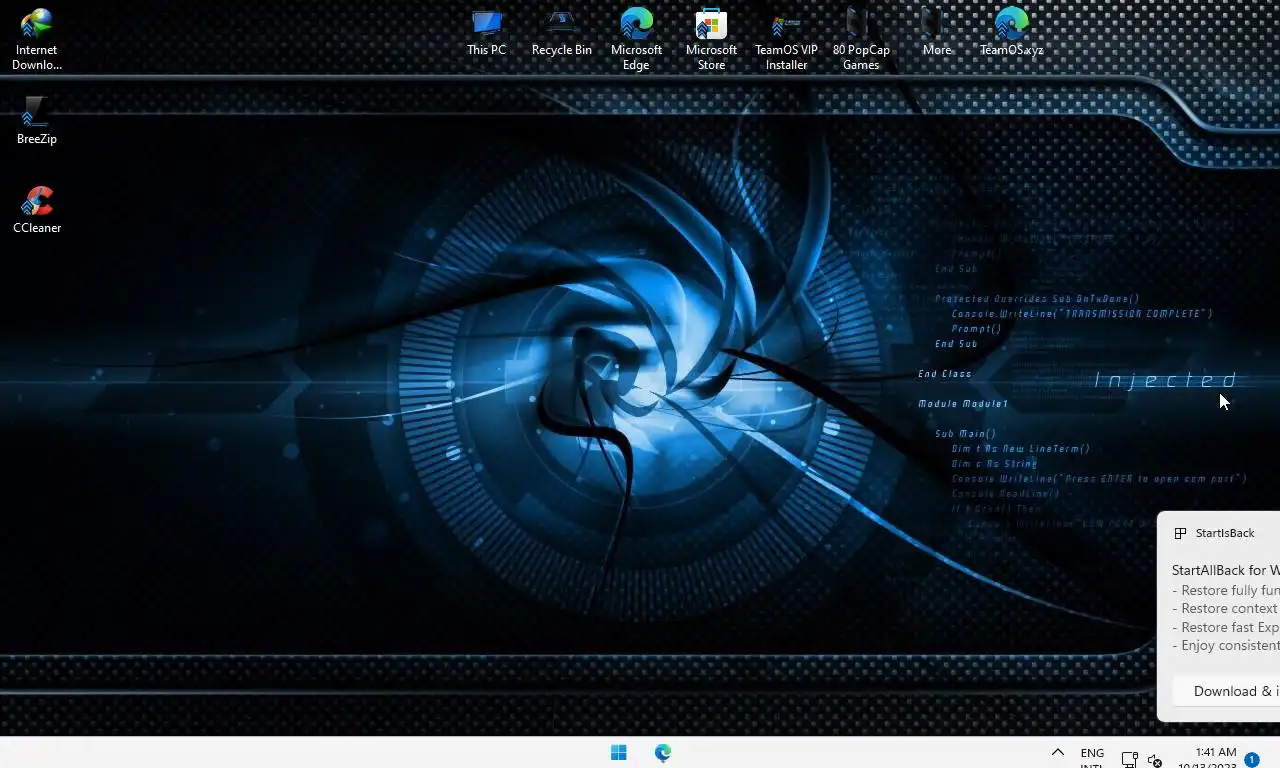The height and width of the screenshot is (768, 1280).
Task: Select TeamOS VIP Installer icon
Action: pos(786,39)
